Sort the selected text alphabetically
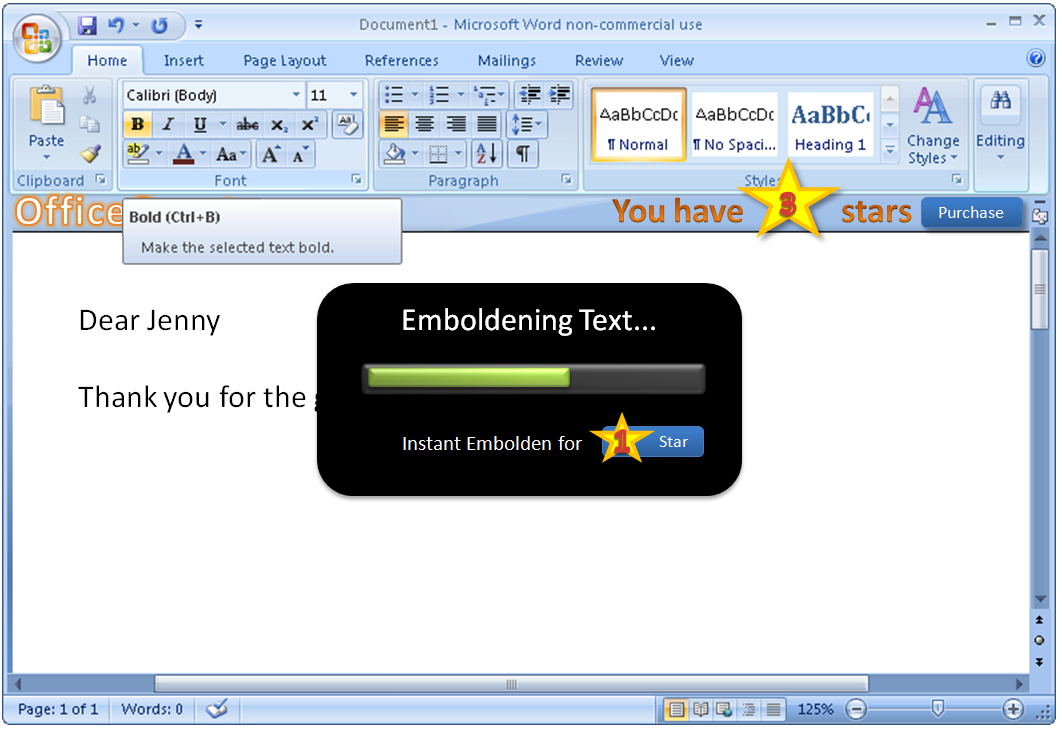This screenshot has height=730, width=1062. 486,154
